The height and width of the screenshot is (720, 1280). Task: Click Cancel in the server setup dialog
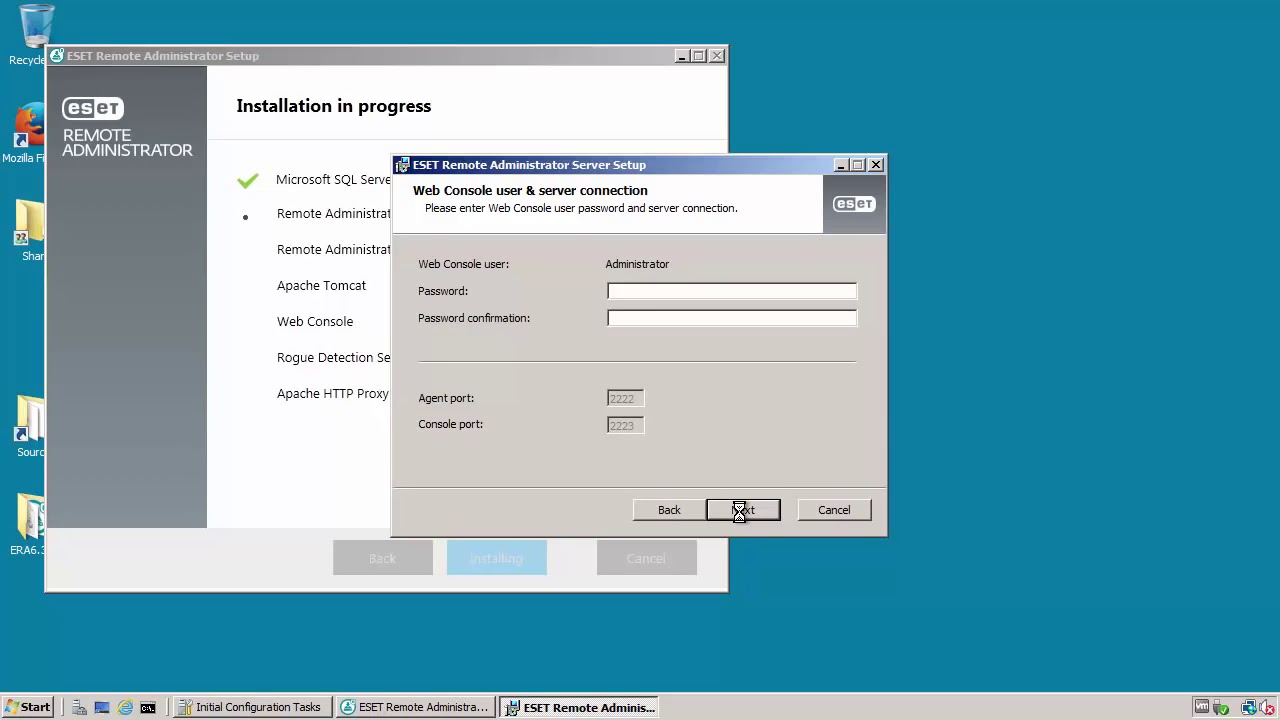pyautogui.click(x=834, y=510)
